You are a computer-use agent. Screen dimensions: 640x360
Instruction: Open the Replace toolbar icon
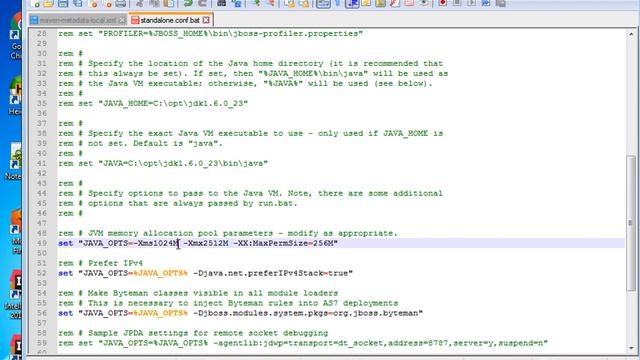[x=237, y=4]
